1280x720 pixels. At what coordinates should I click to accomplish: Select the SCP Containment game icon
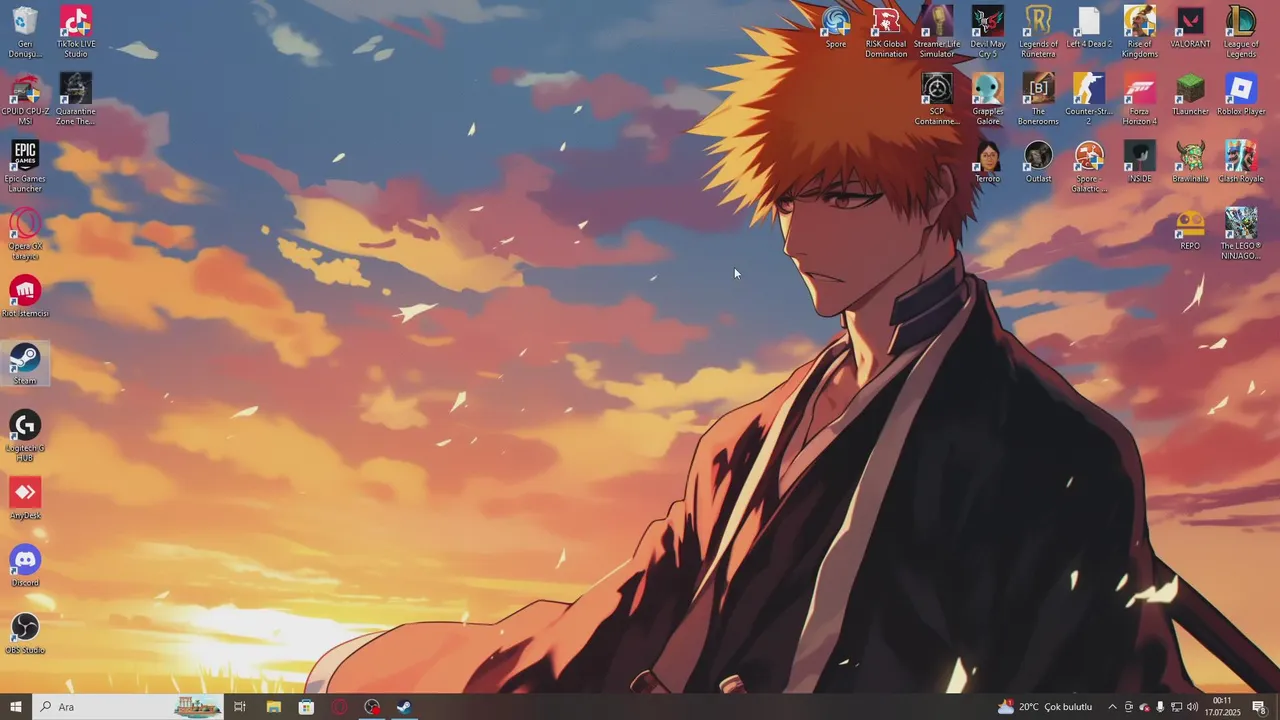937,99
